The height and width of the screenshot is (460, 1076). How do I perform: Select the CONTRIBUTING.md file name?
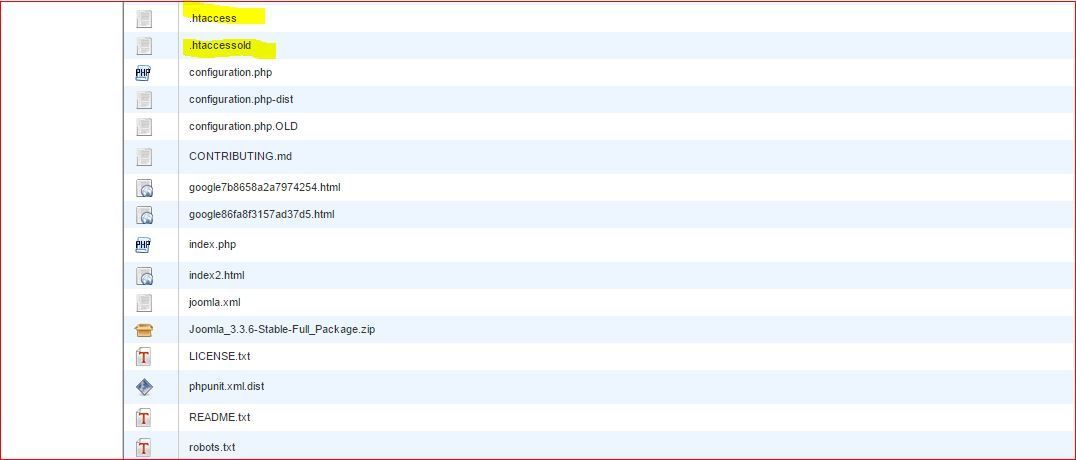pyautogui.click(x=240, y=157)
